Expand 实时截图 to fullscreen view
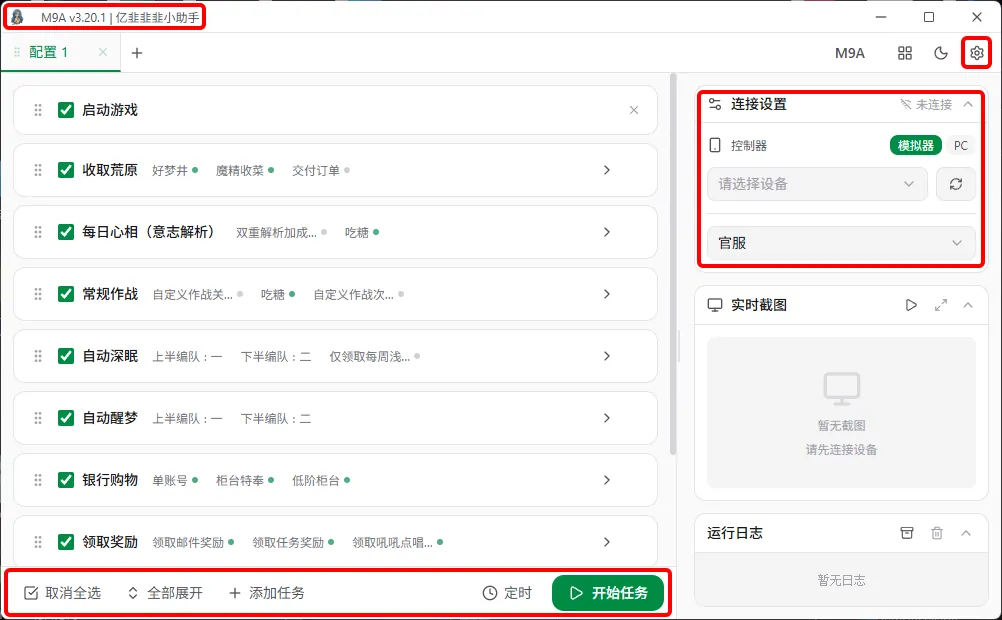1002x620 pixels. (941, 305)
